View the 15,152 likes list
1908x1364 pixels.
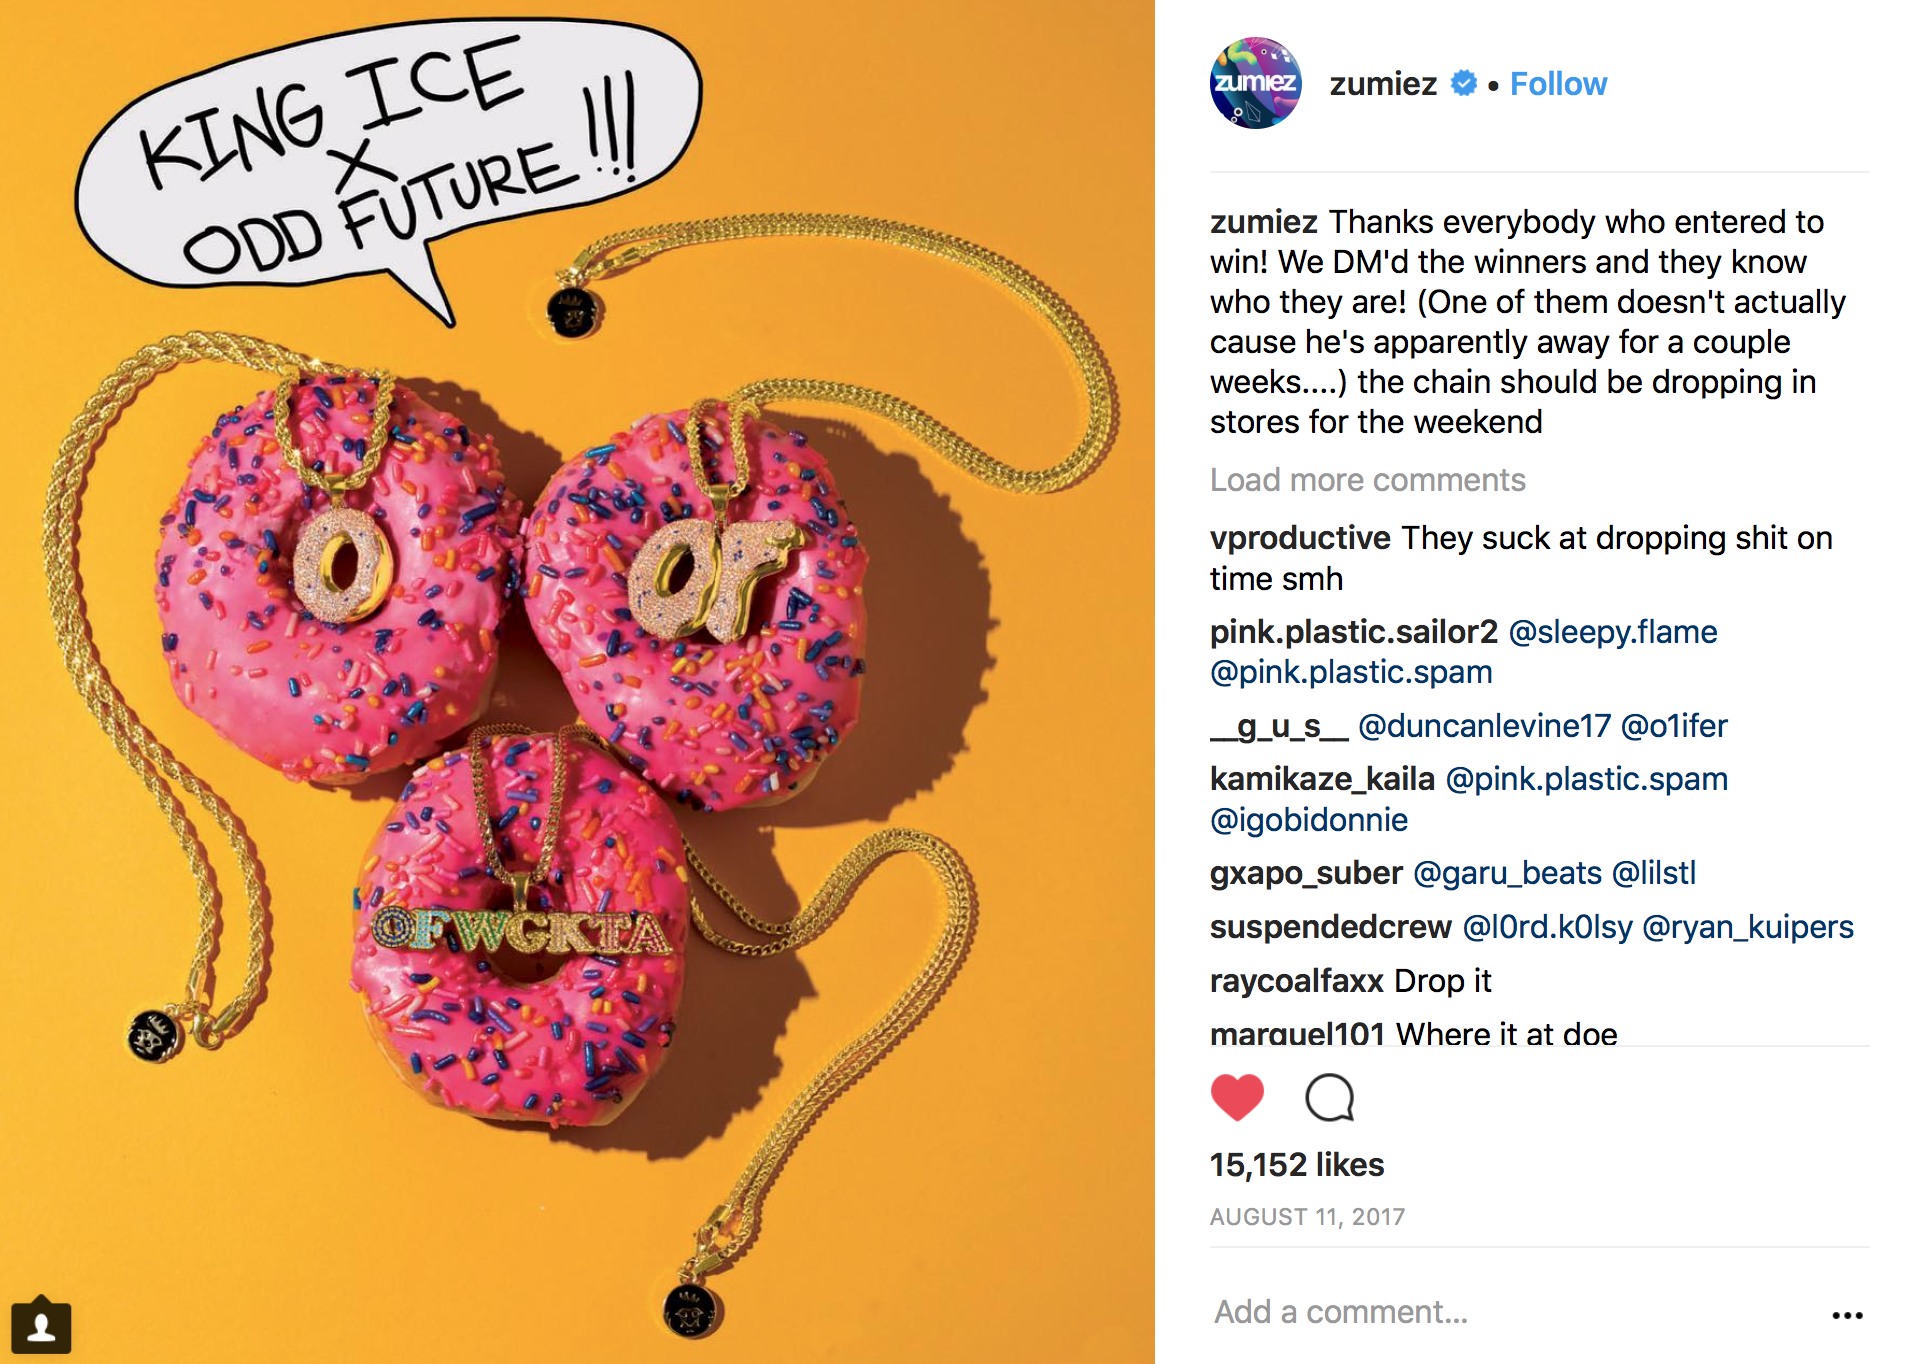click(1297, 1165)
